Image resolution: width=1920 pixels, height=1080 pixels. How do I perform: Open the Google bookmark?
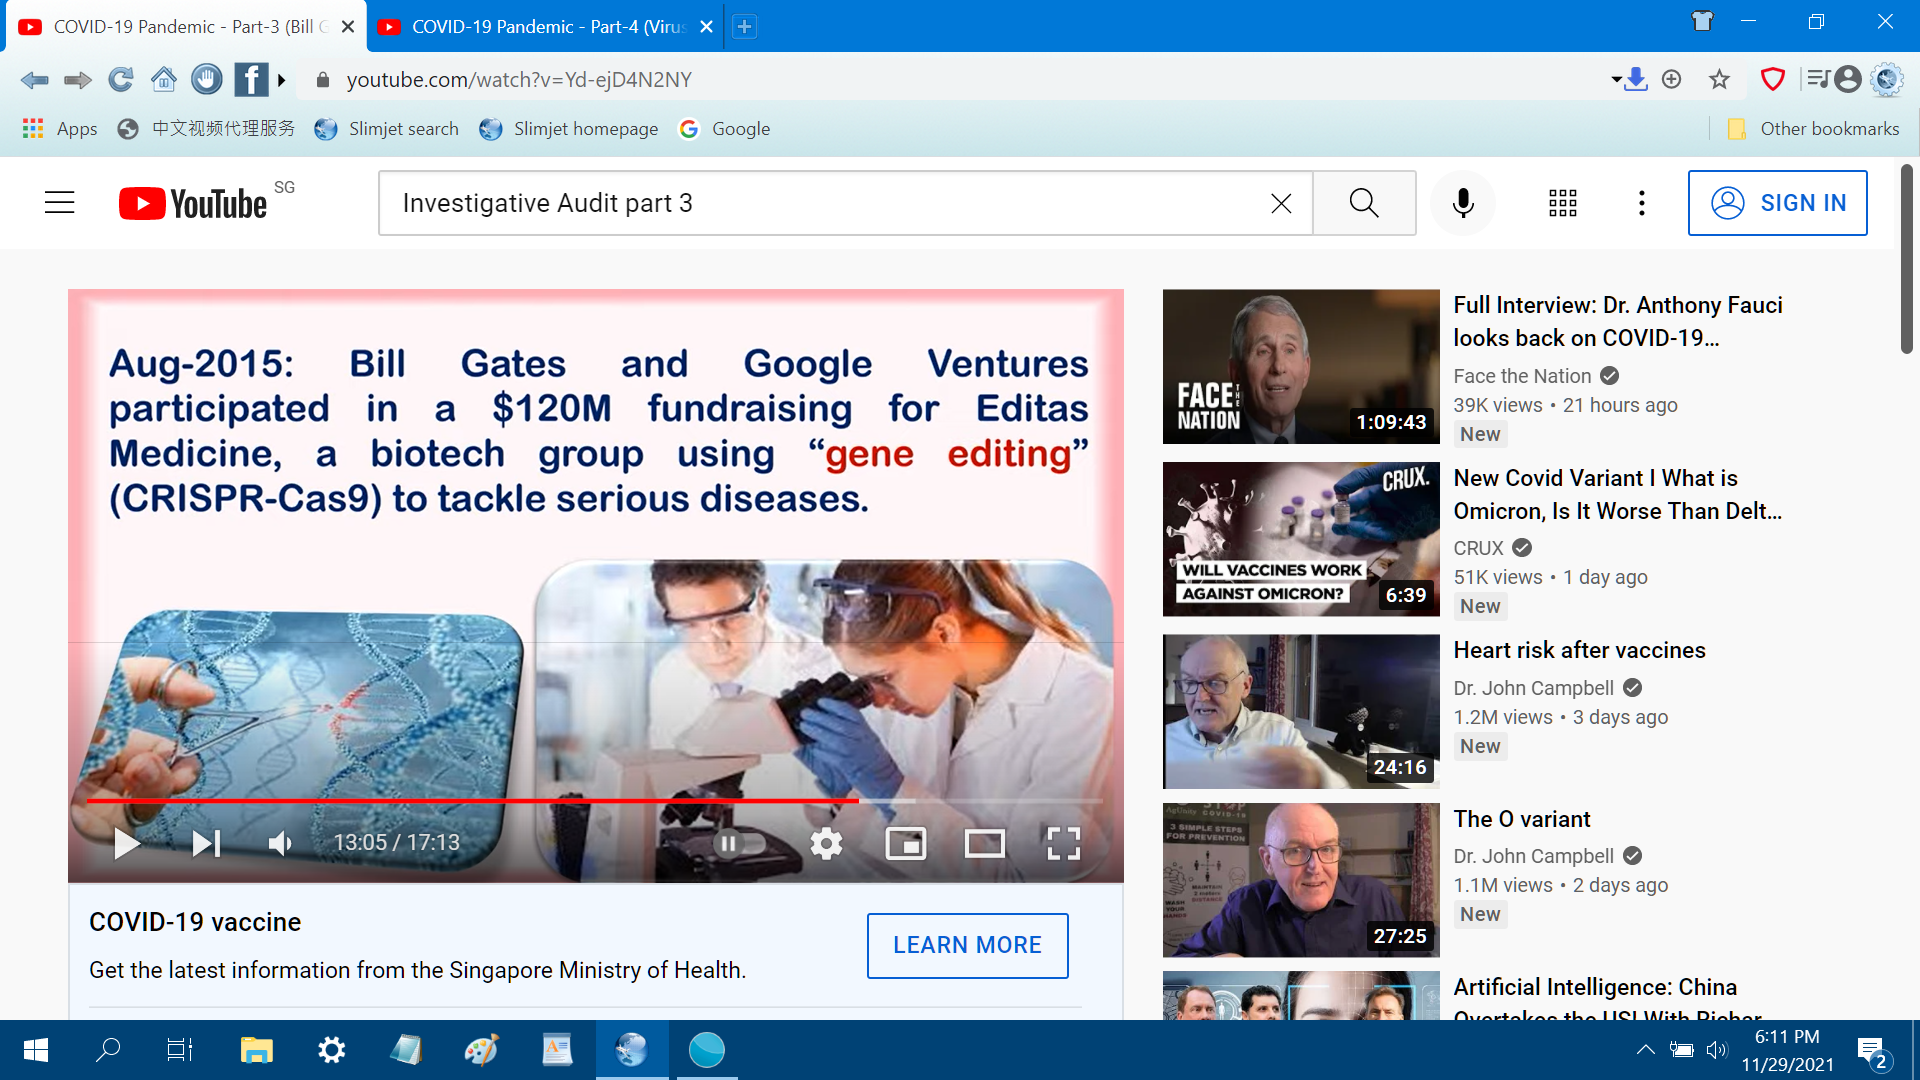tap(724, 129)
